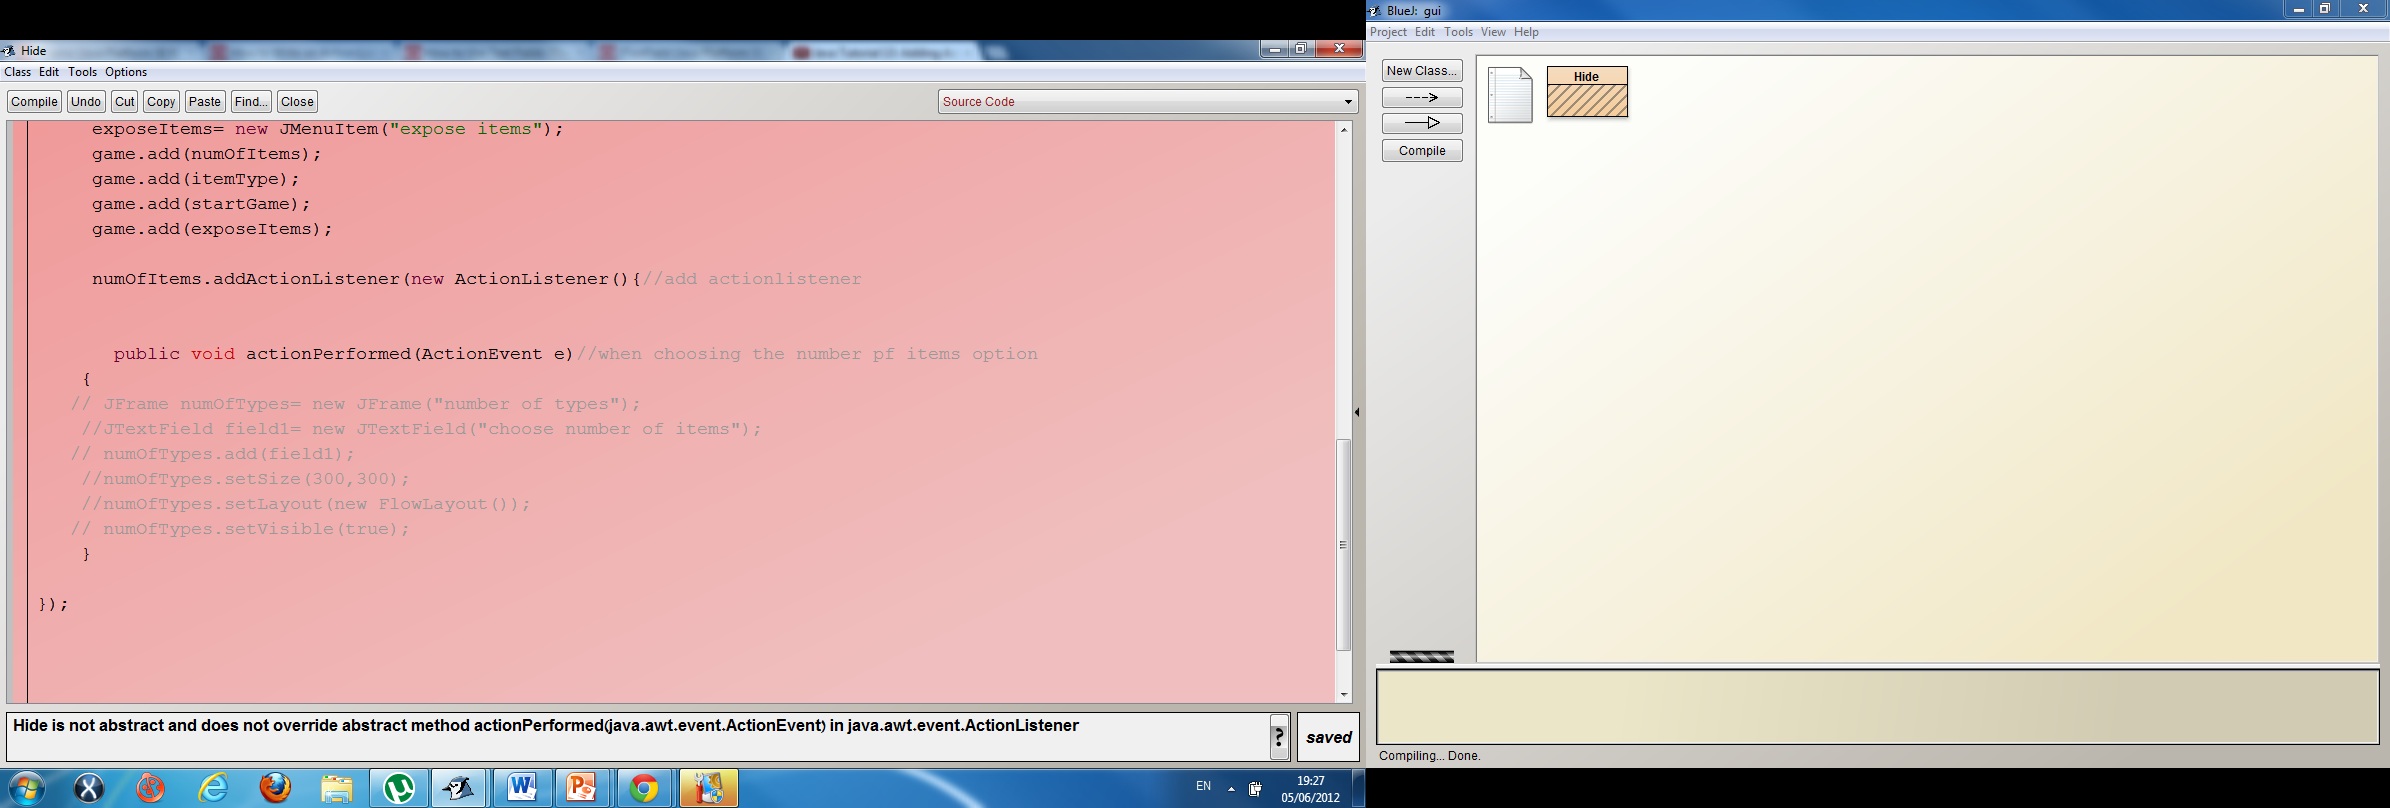This screenshot has height=808, width=2390.
Task: Click the EN language indicator in taskbar
Action: point(1203,787)
